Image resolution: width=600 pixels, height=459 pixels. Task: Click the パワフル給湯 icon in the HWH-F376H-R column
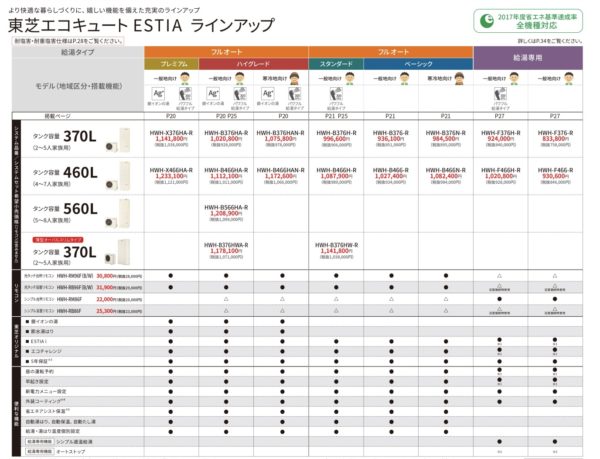point(500,94)
